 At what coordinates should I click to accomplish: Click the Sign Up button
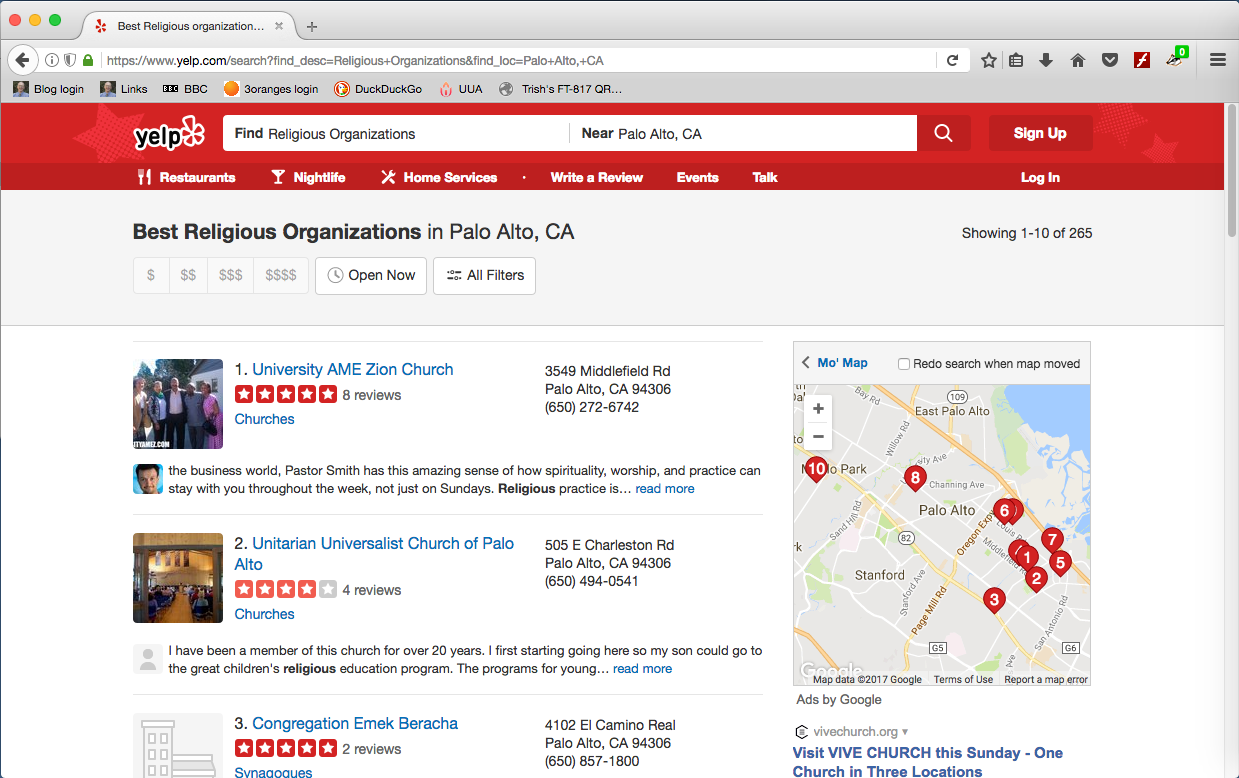(1040, 133)
